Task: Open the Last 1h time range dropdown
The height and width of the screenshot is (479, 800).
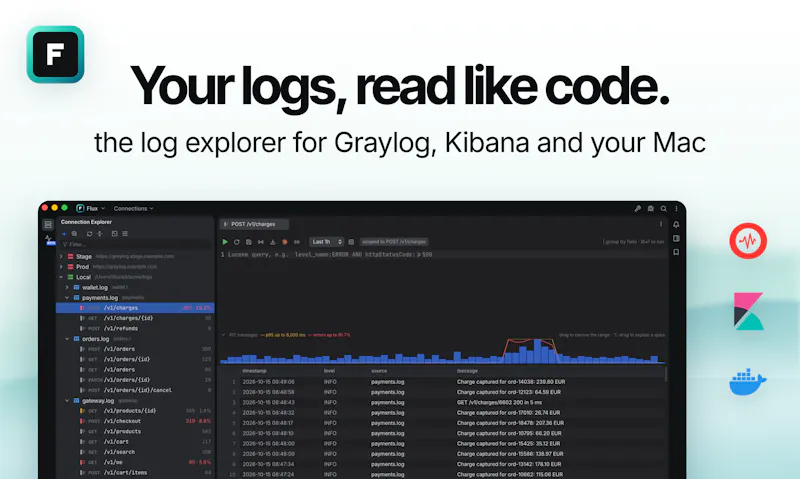Action: coord(327,242)
